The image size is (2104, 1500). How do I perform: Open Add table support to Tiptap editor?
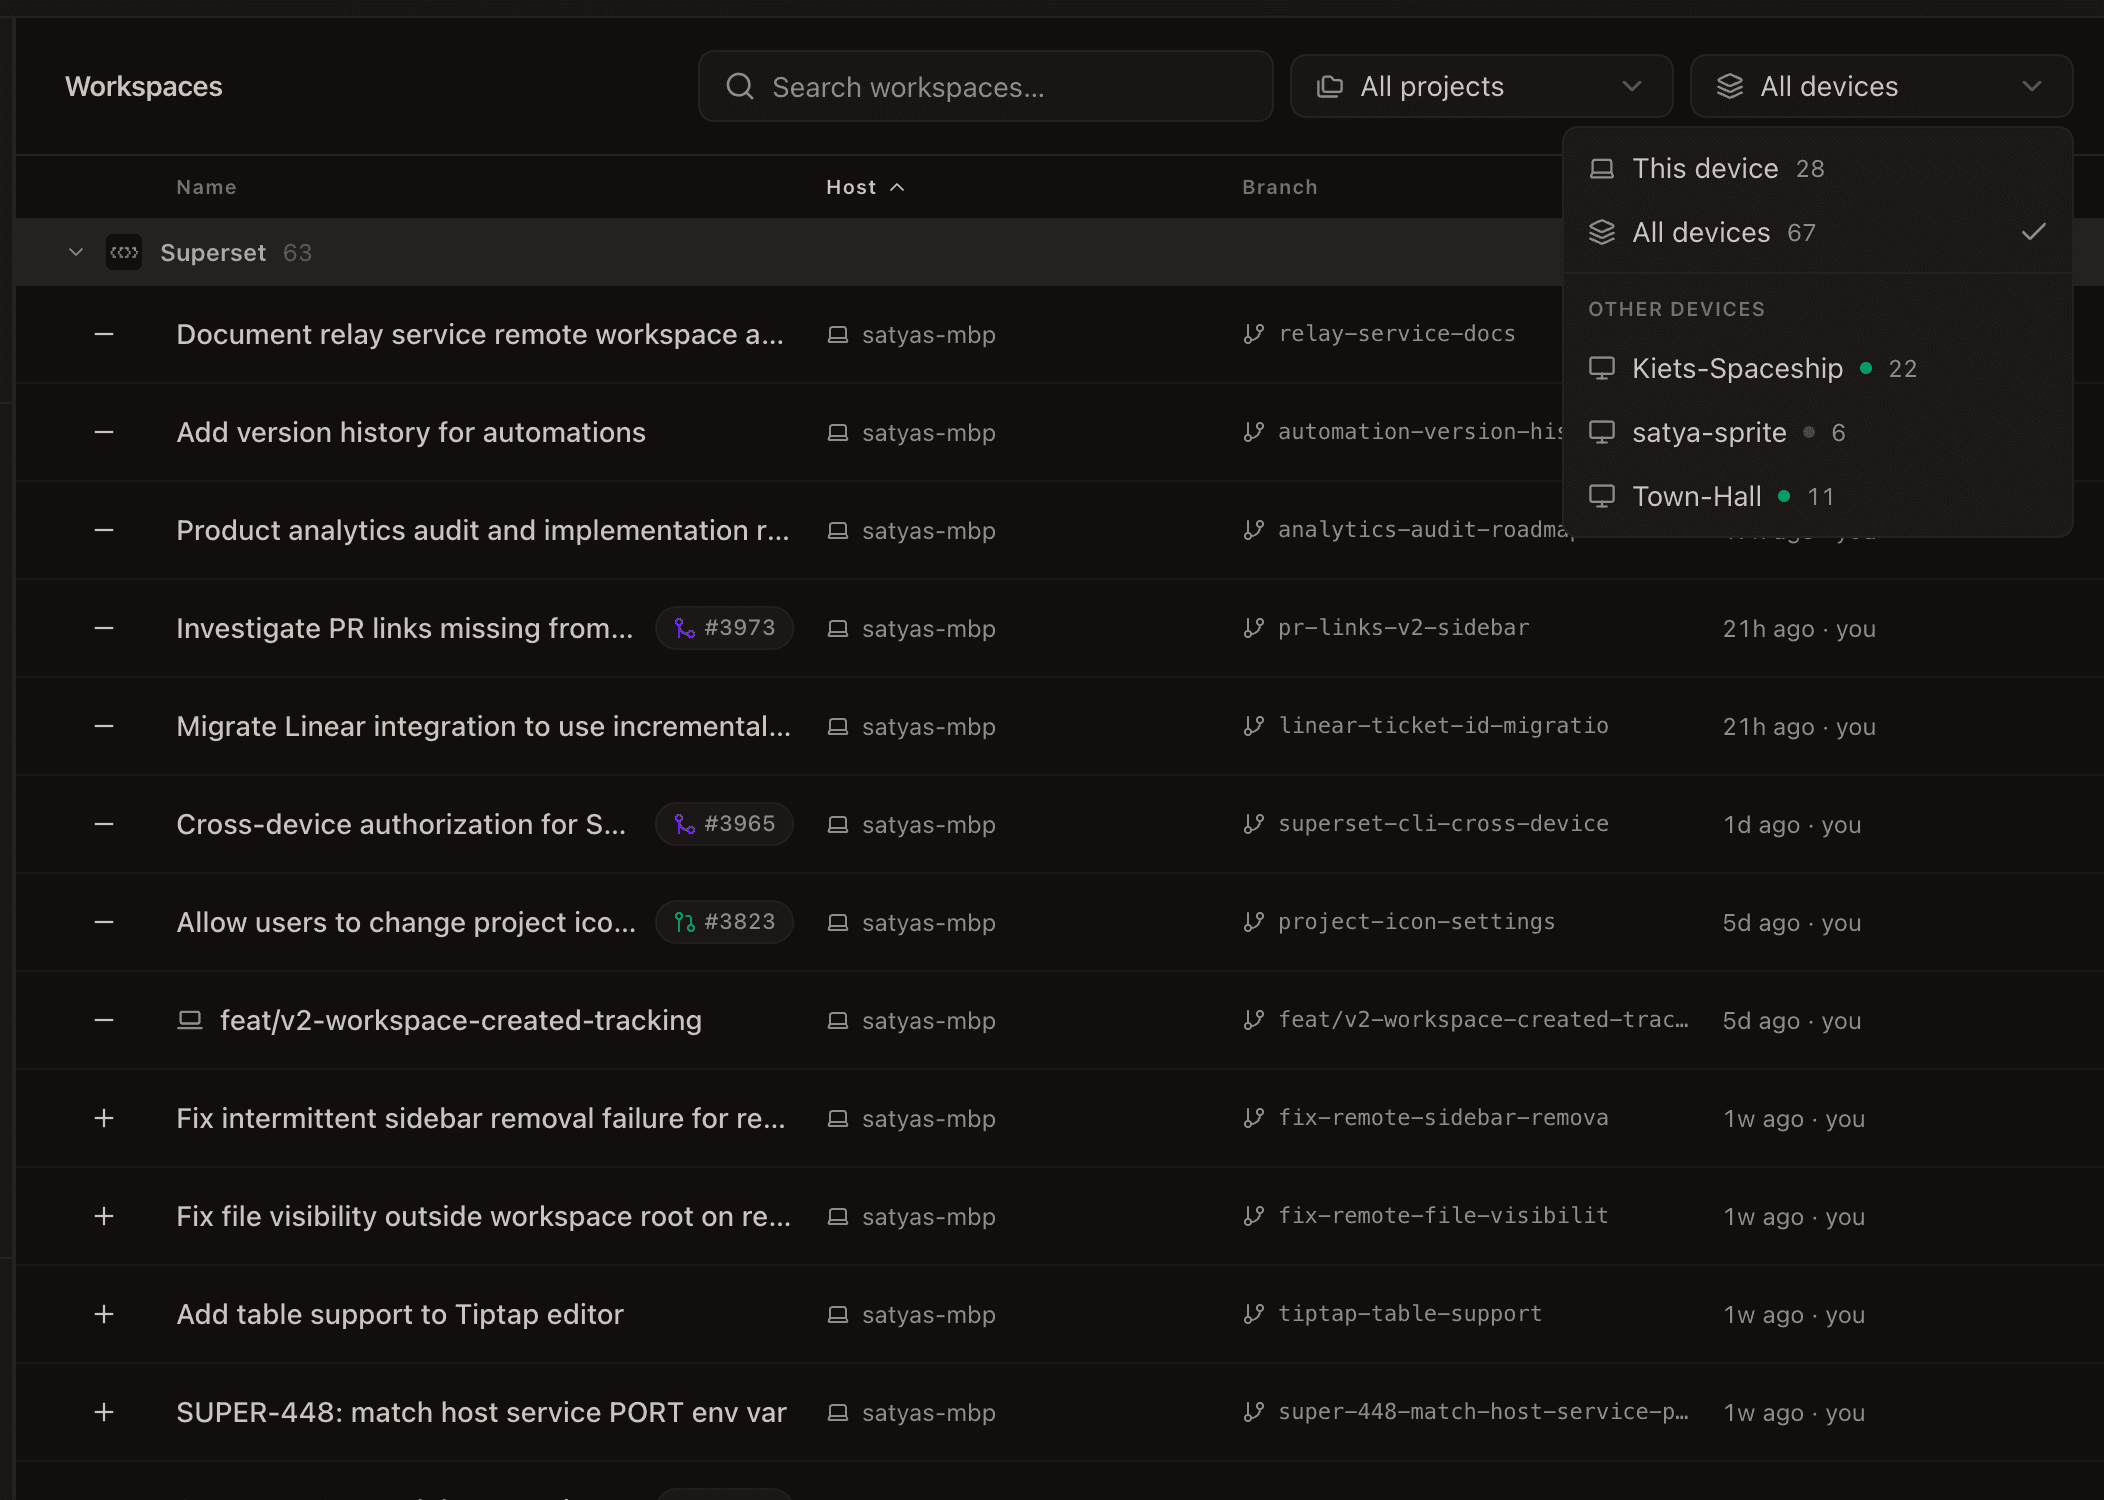tap(400, 1314)
